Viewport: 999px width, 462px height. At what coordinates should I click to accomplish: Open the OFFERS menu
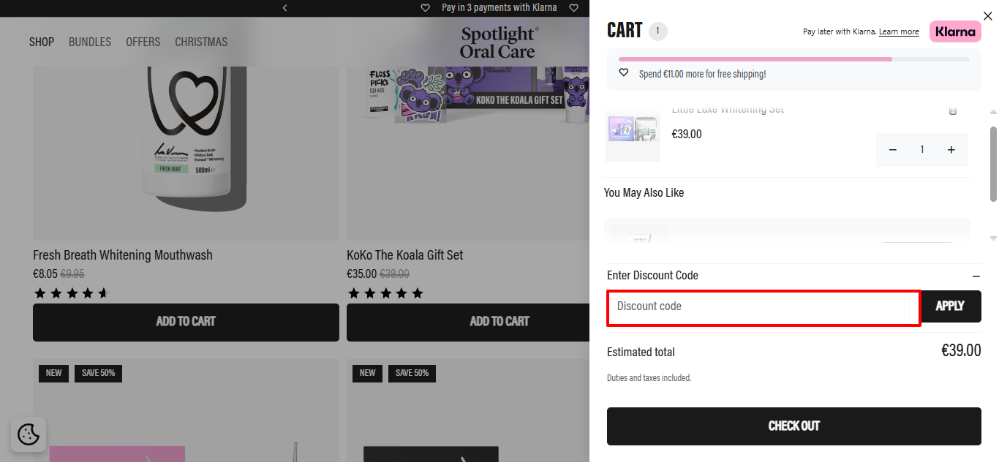tap(143, 42)
